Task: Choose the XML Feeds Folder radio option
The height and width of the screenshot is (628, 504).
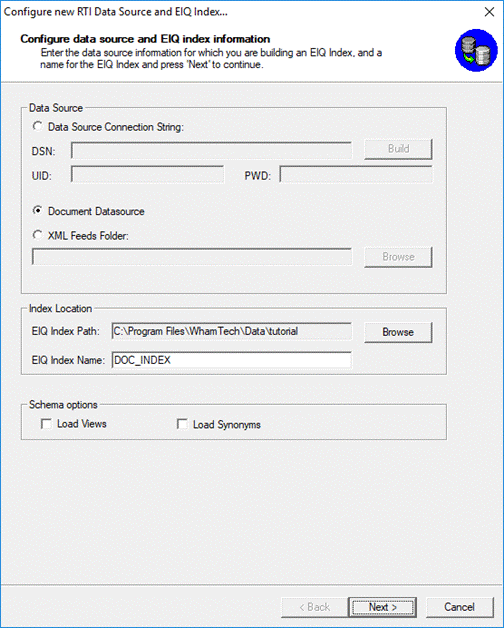Action: [x=37, y=235]
